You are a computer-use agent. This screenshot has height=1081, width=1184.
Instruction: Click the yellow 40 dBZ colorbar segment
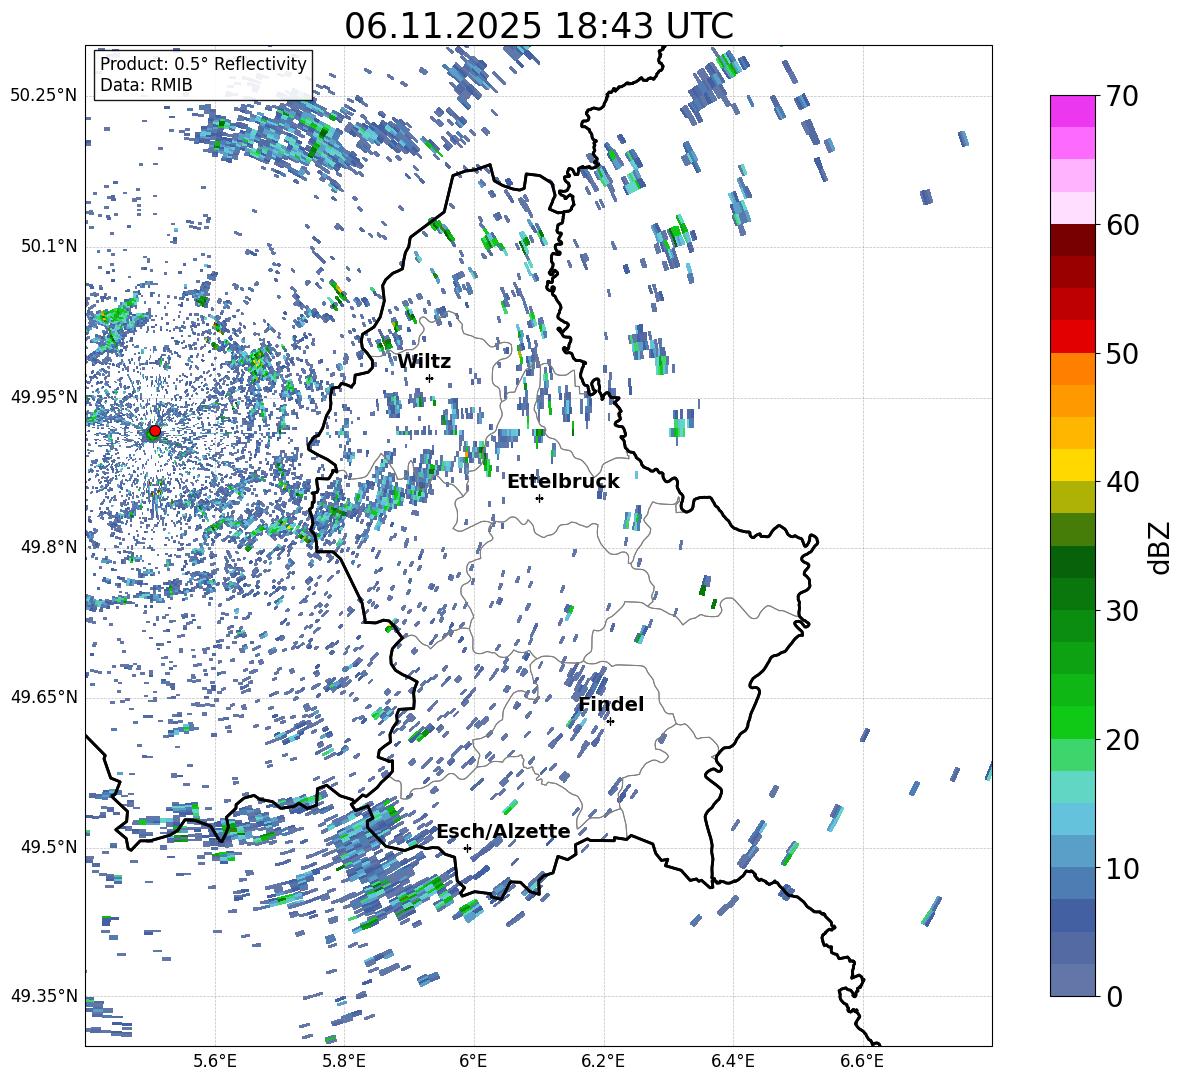click(1072, 466)
